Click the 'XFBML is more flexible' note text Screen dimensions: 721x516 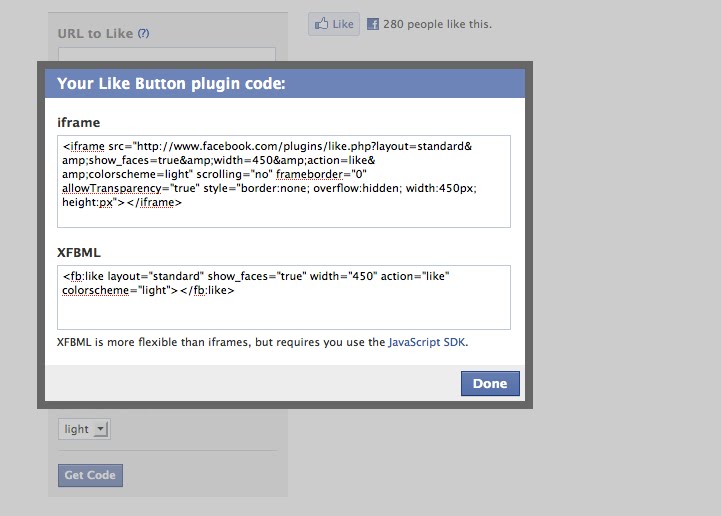pos(220,342)
